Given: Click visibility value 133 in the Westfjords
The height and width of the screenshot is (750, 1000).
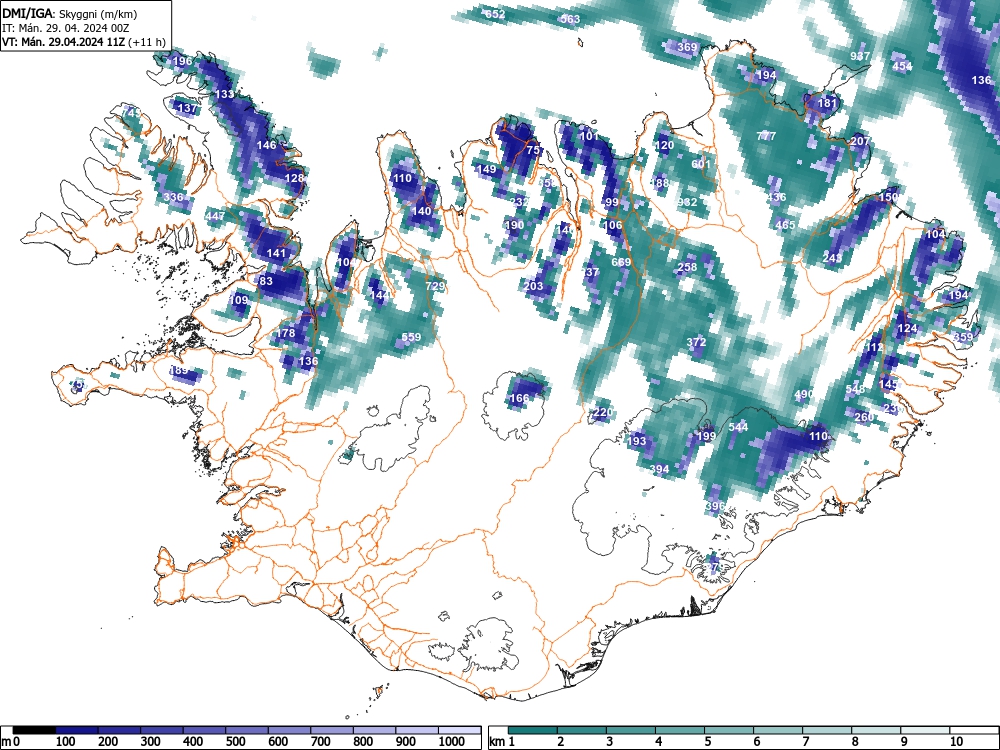Looking at the screenshot, I should [224, 94].
